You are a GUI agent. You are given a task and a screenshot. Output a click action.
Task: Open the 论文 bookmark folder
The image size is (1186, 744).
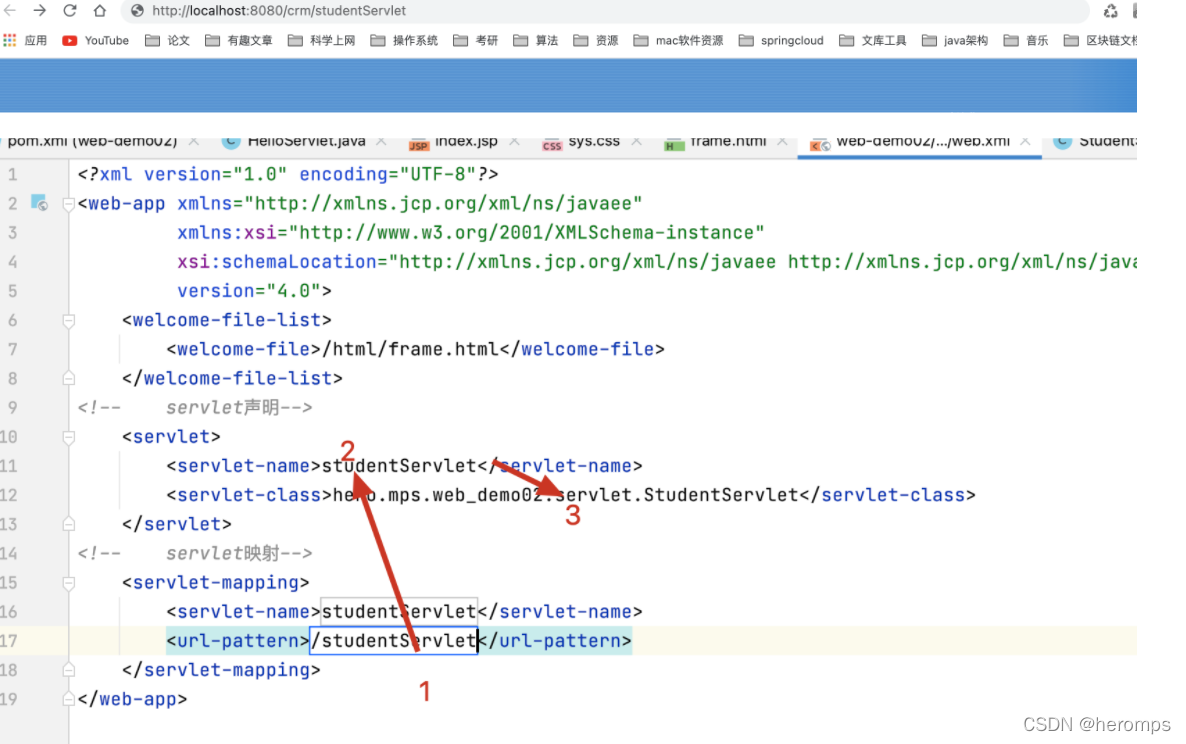pyautogui.click(x=167, y=40)
